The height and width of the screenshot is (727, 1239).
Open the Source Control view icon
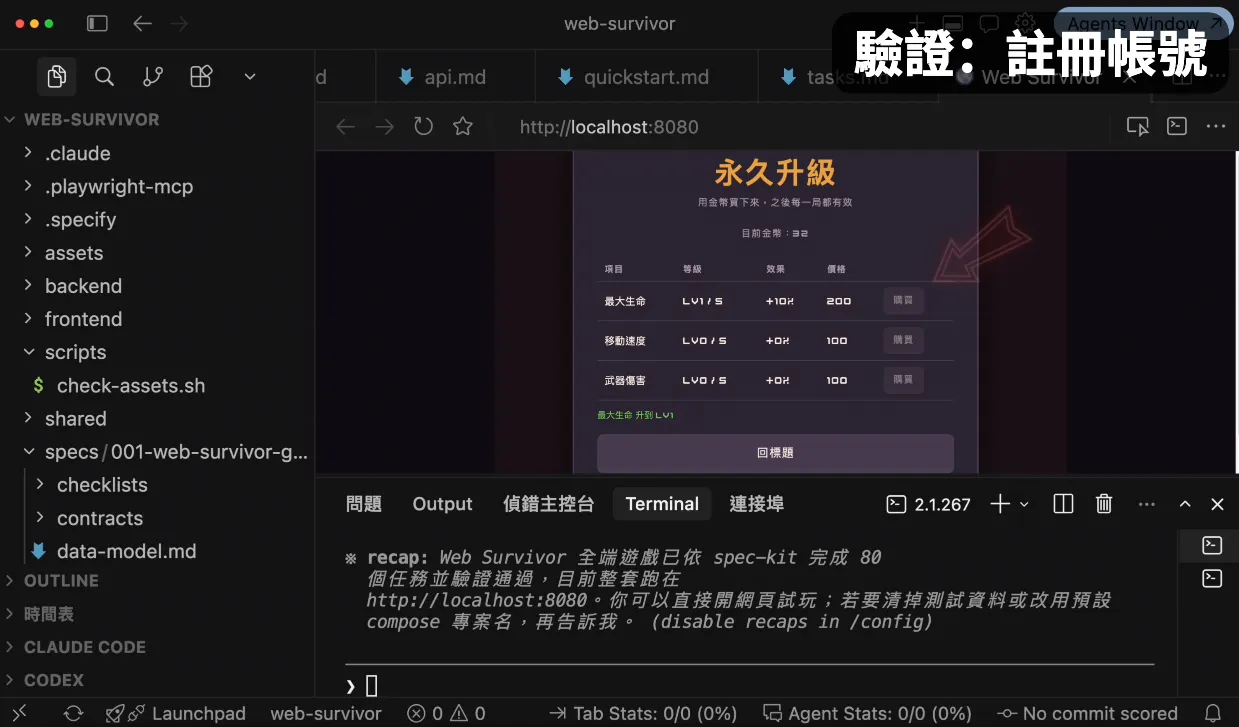[153, 76]
